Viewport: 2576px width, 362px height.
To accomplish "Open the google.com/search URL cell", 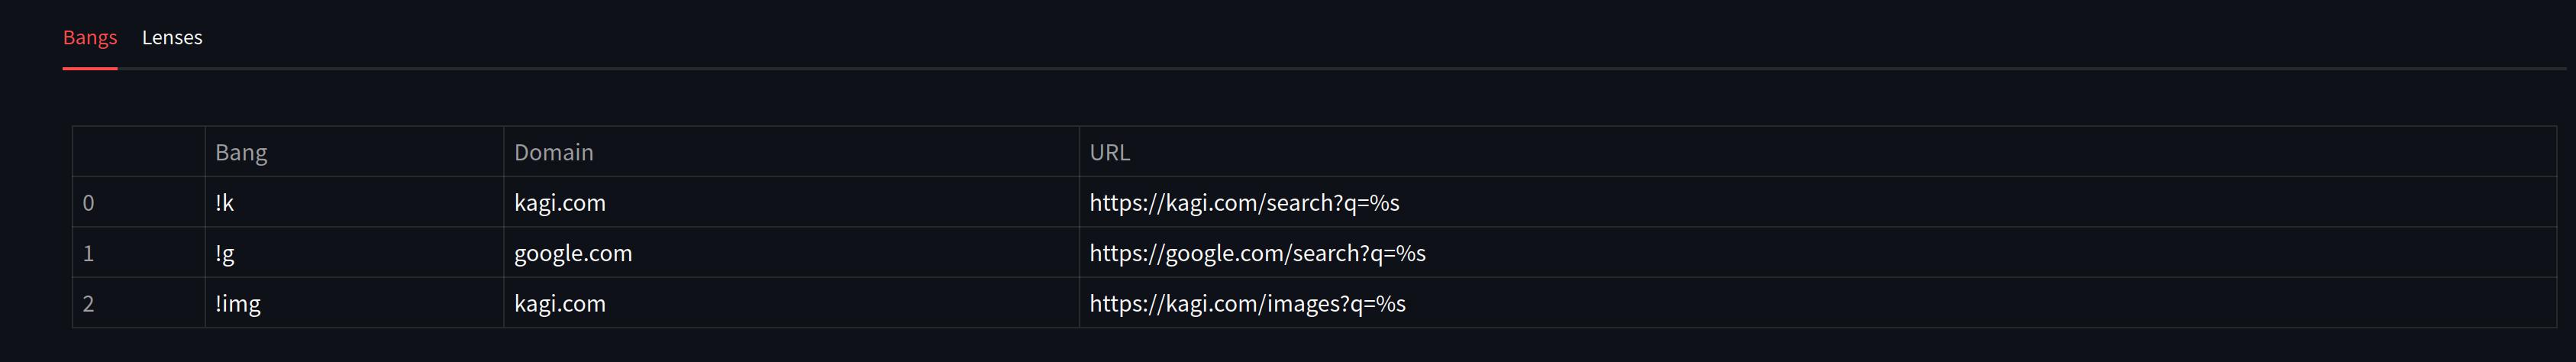I will point(1257,253).
